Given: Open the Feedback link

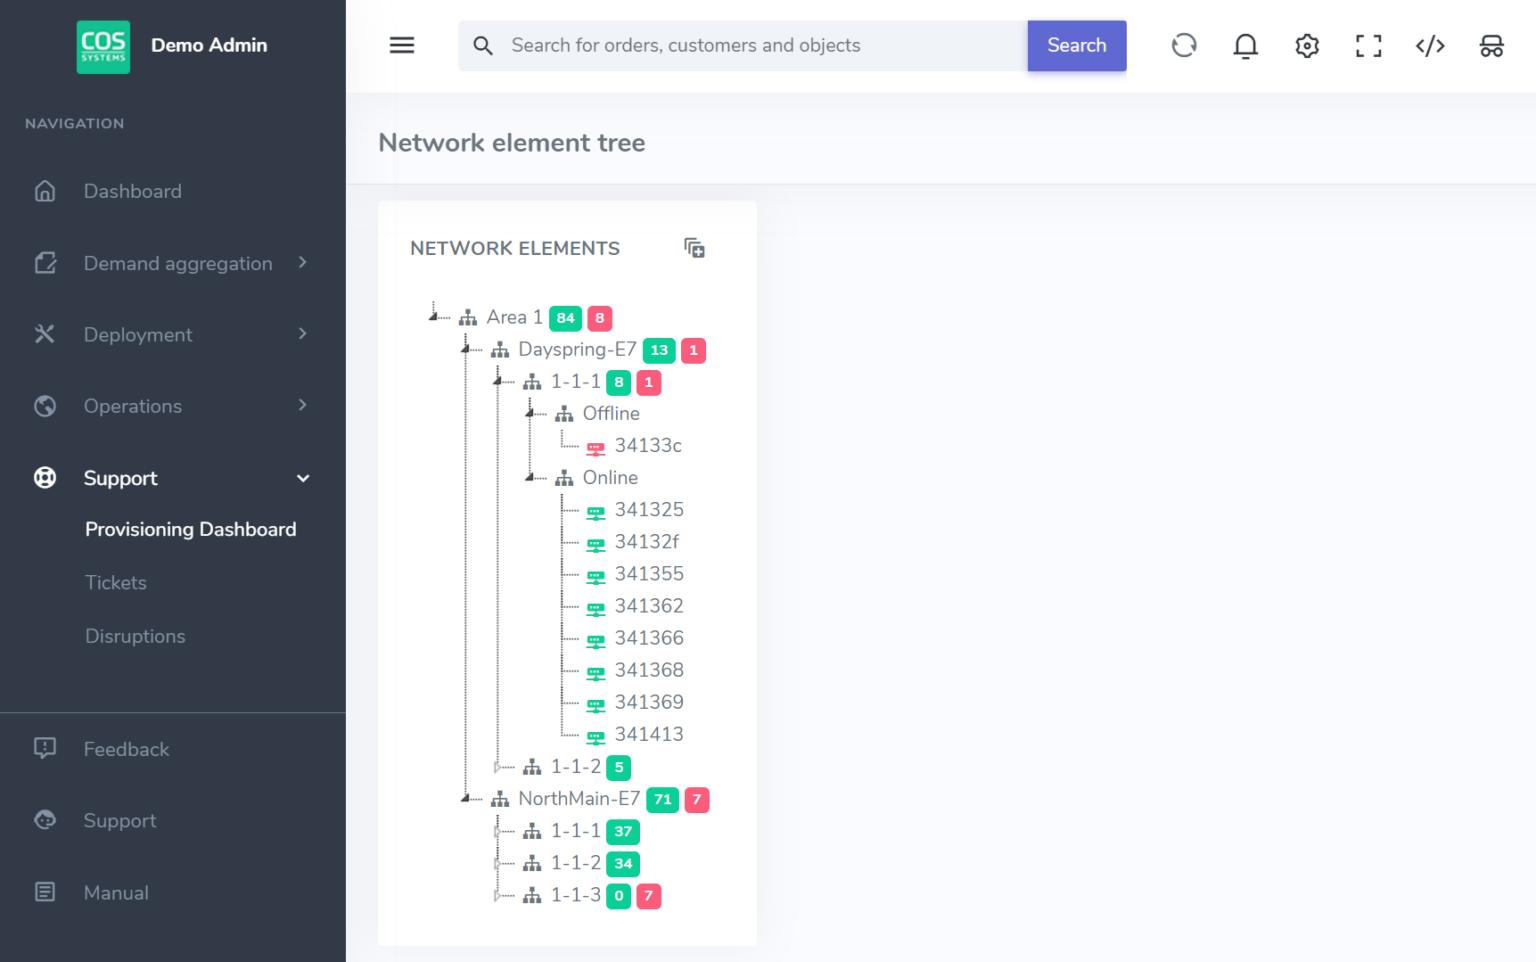Looking at the screenshot, I should pyautogui.click(x=126, y=749).
